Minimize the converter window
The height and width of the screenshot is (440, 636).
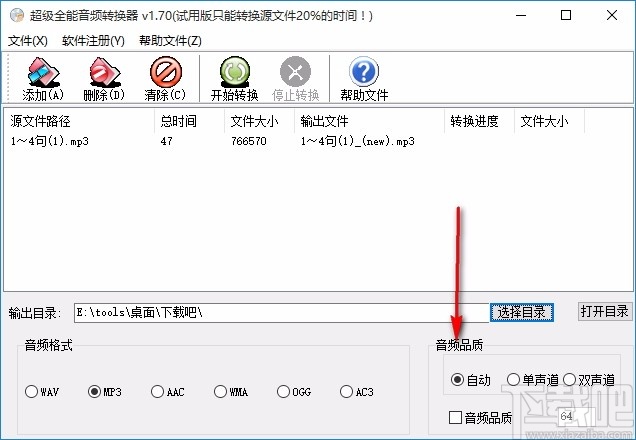coord(521,15)
